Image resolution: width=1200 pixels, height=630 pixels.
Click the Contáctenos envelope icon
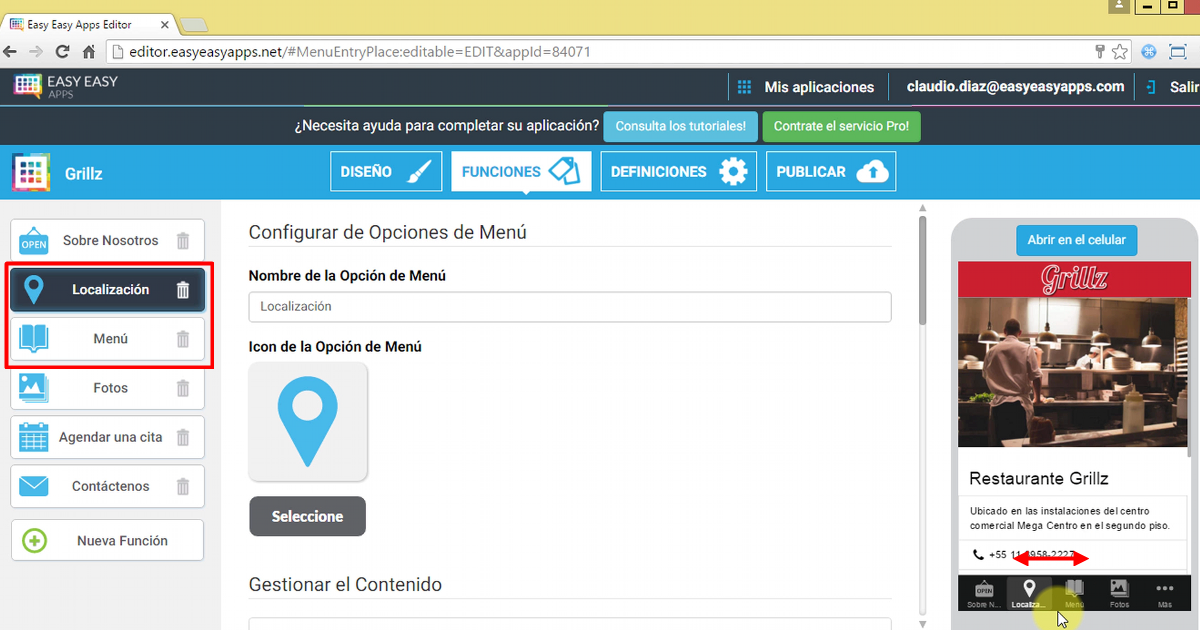[33, 486]
